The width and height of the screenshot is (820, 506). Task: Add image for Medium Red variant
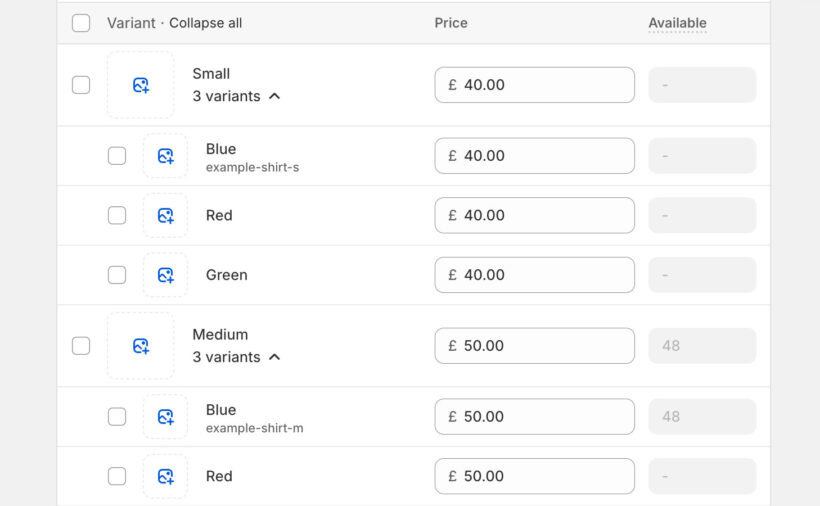pos(165,476)
